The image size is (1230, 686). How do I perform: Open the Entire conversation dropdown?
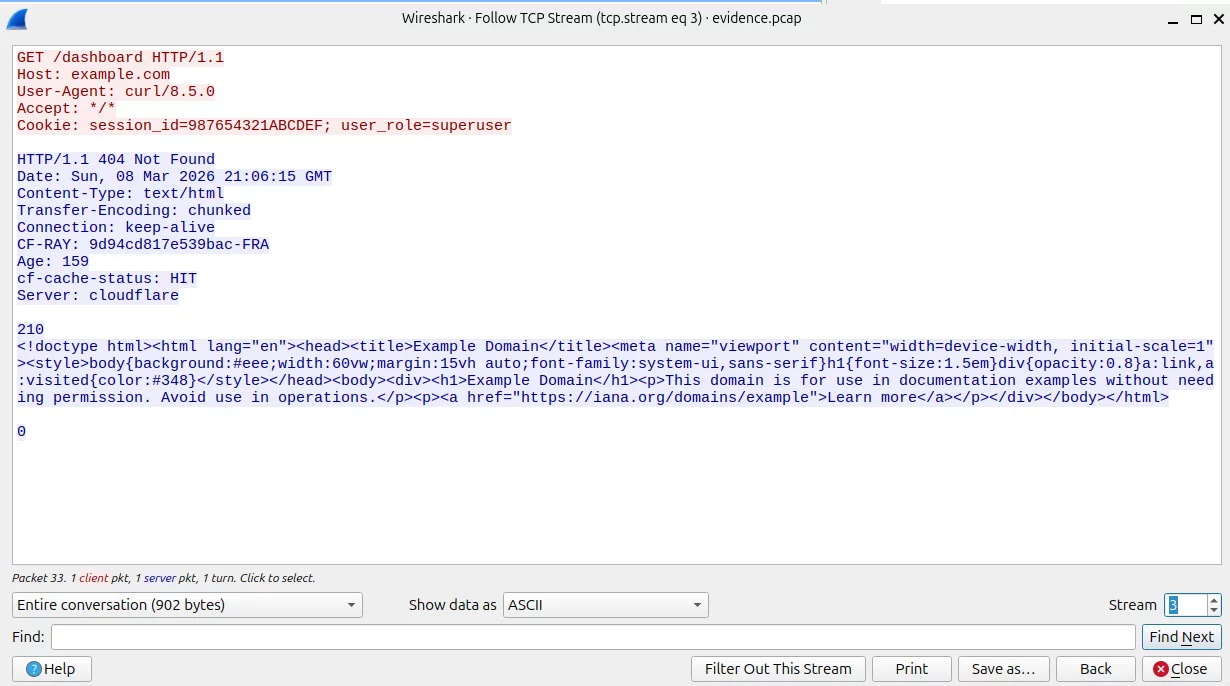(x=187, y=605)
